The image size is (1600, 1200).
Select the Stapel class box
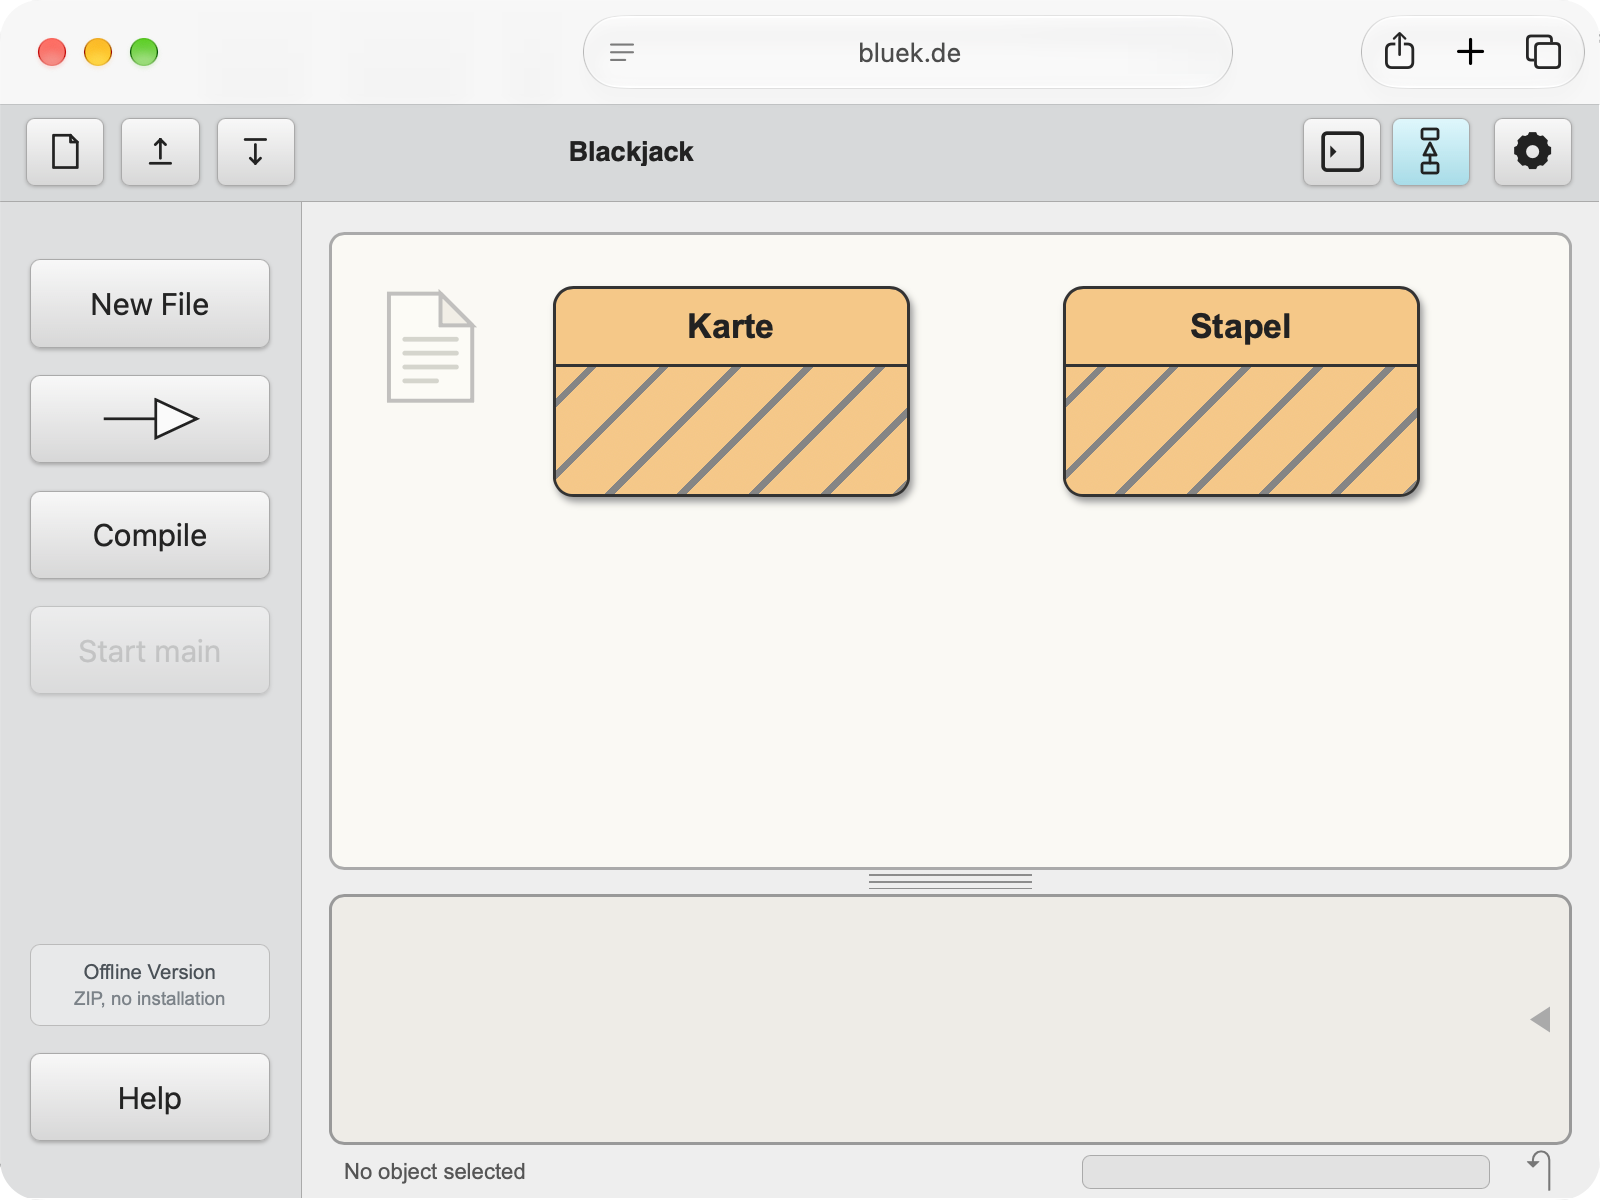pyautogui.click(x=1241, y=392)
